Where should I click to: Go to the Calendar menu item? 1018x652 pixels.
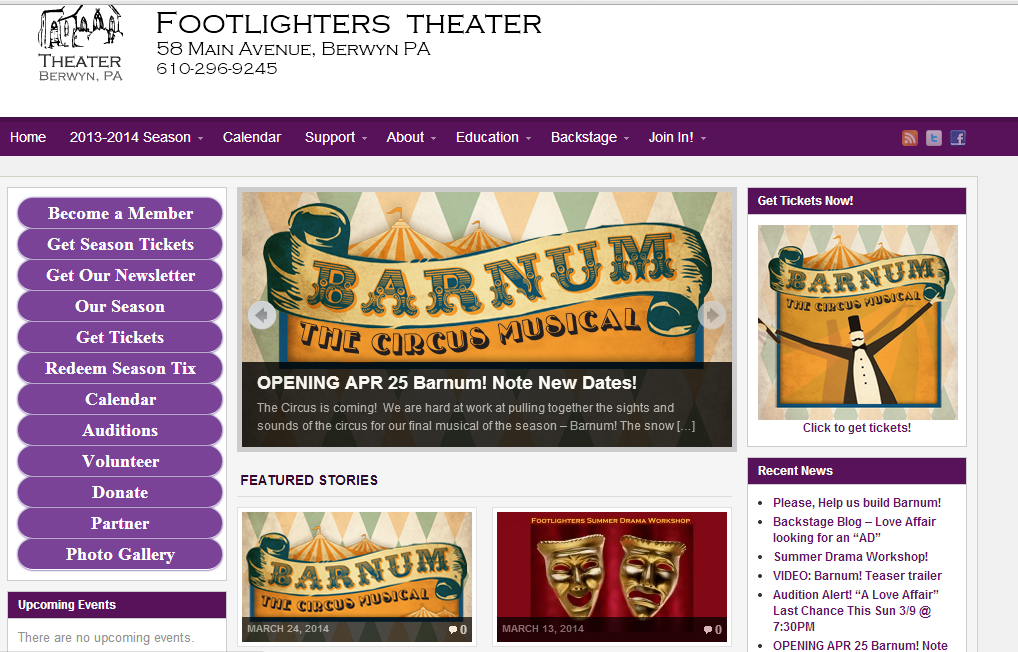252,138
